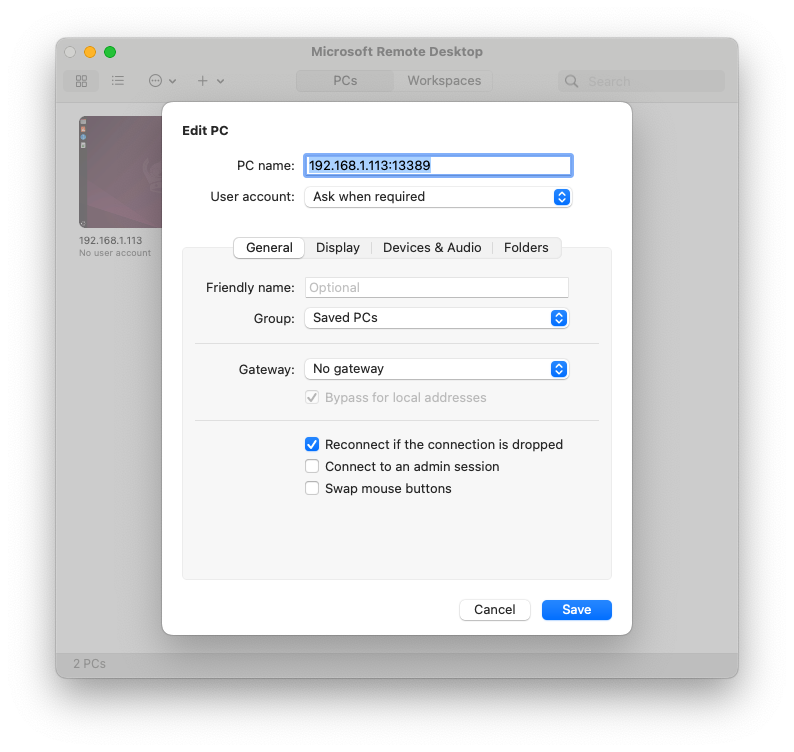Screen dimensions: 794x752
Task: Select the Workspaces tab
Action: (x=444, y=81)
